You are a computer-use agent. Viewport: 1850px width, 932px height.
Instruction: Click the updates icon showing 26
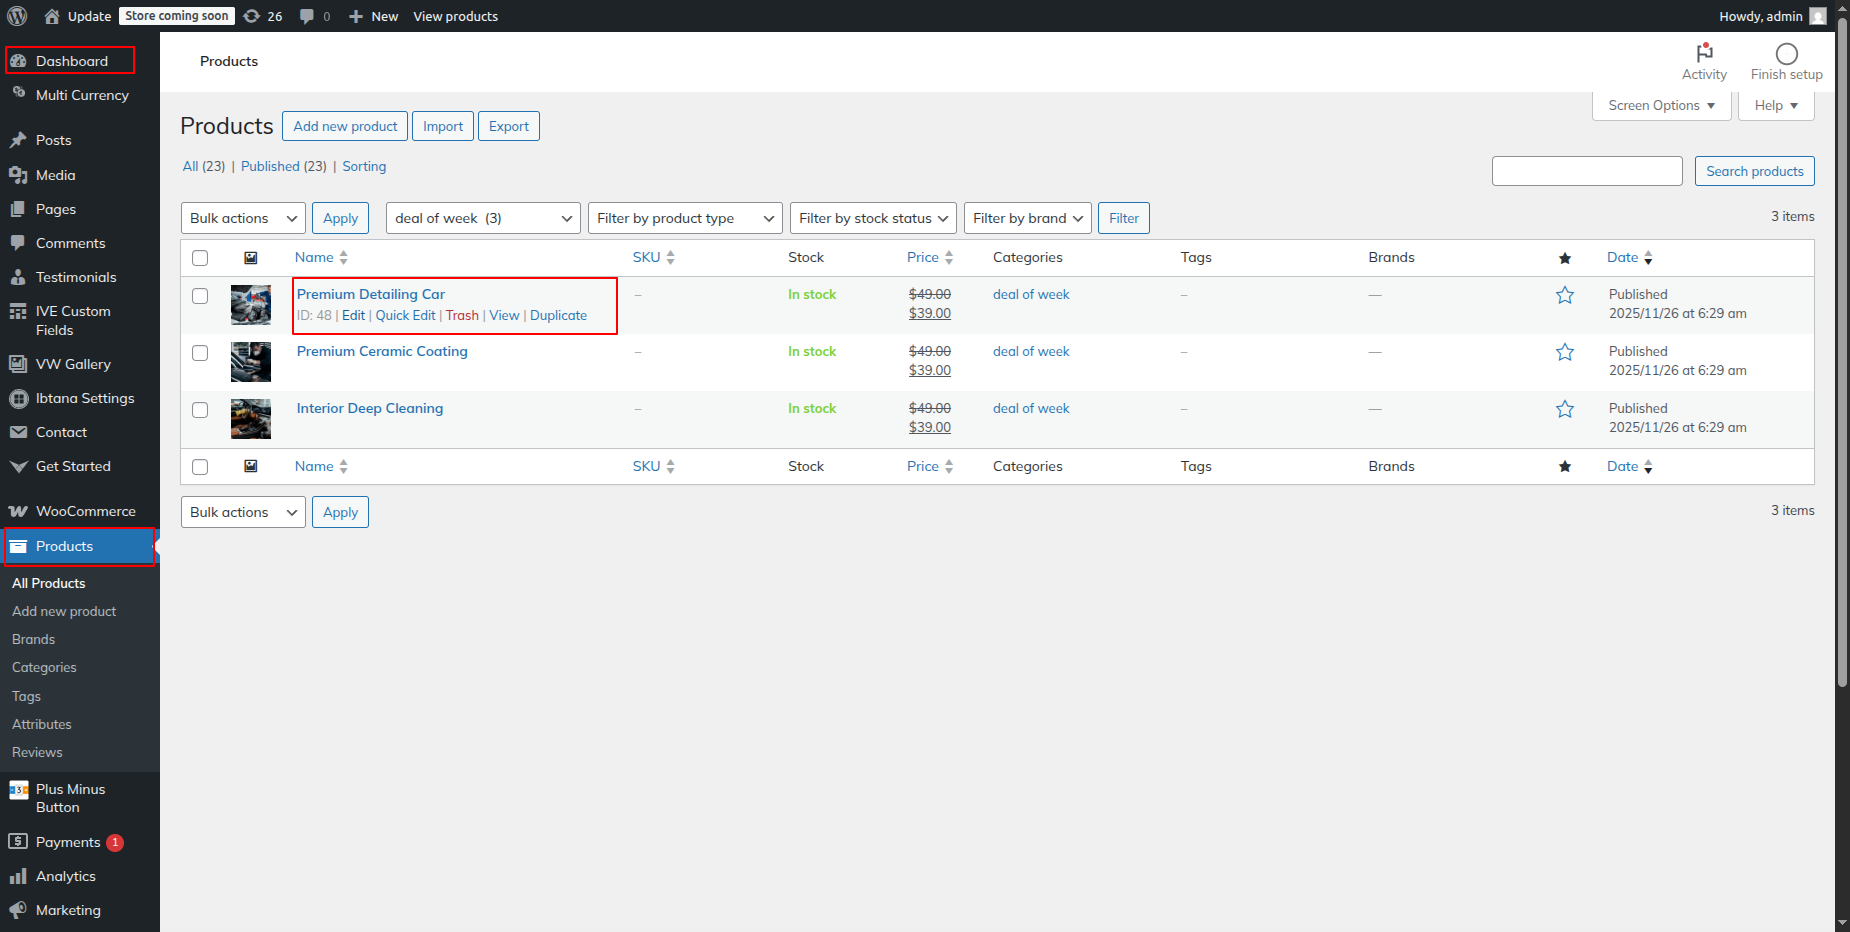253,16
